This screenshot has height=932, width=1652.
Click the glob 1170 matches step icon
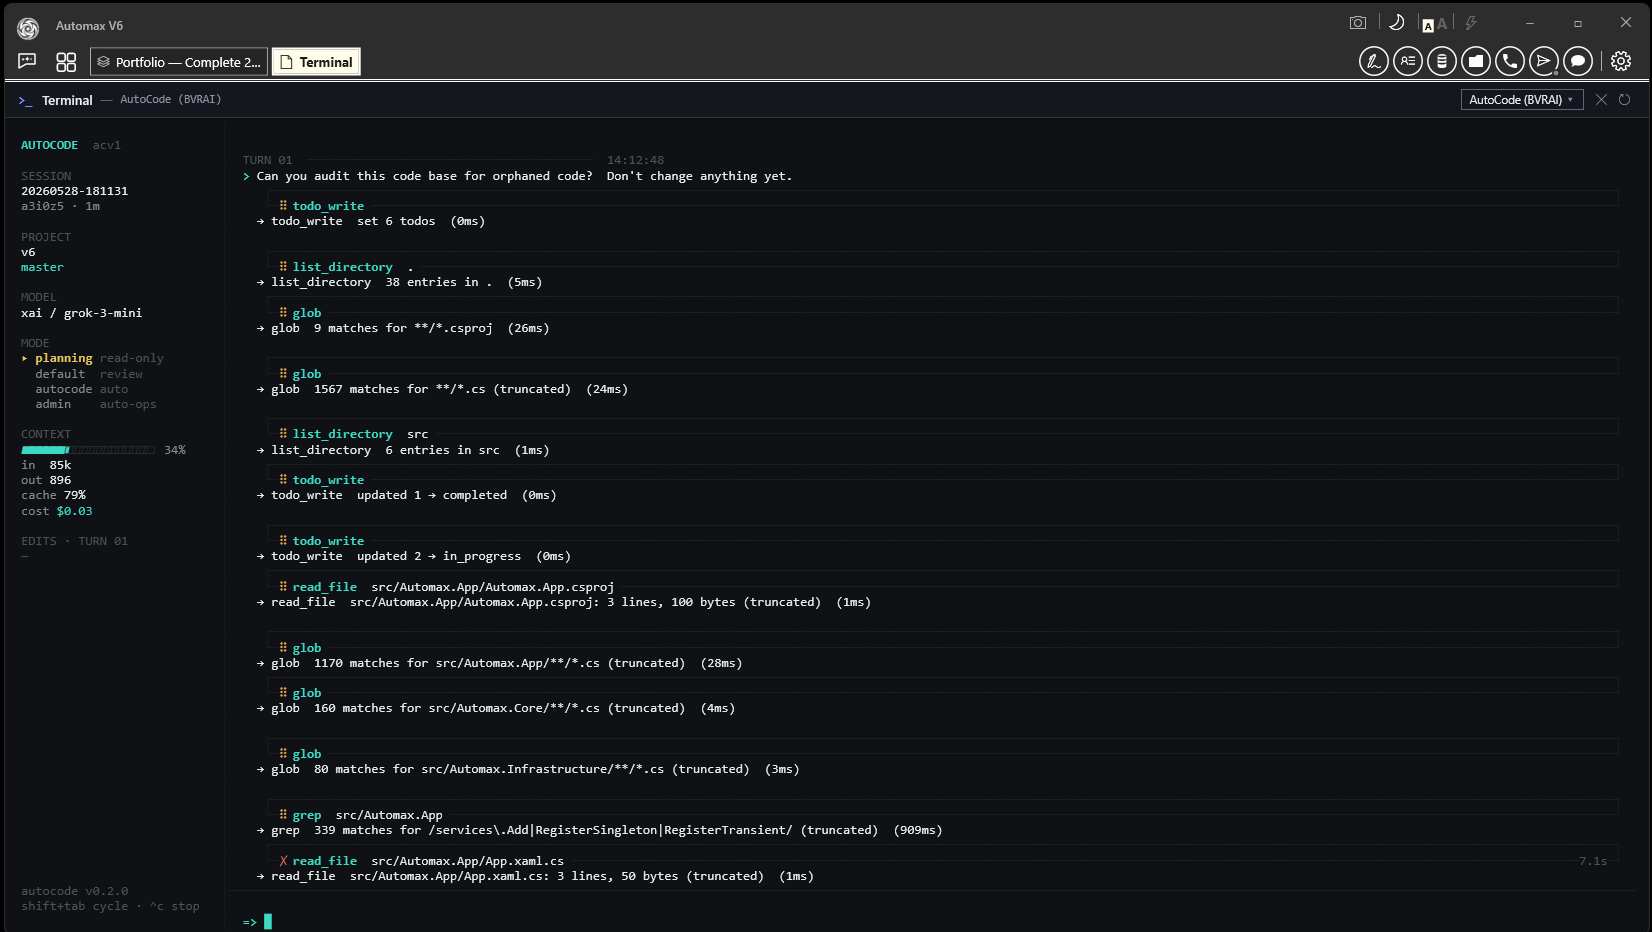tap(283, 648)
